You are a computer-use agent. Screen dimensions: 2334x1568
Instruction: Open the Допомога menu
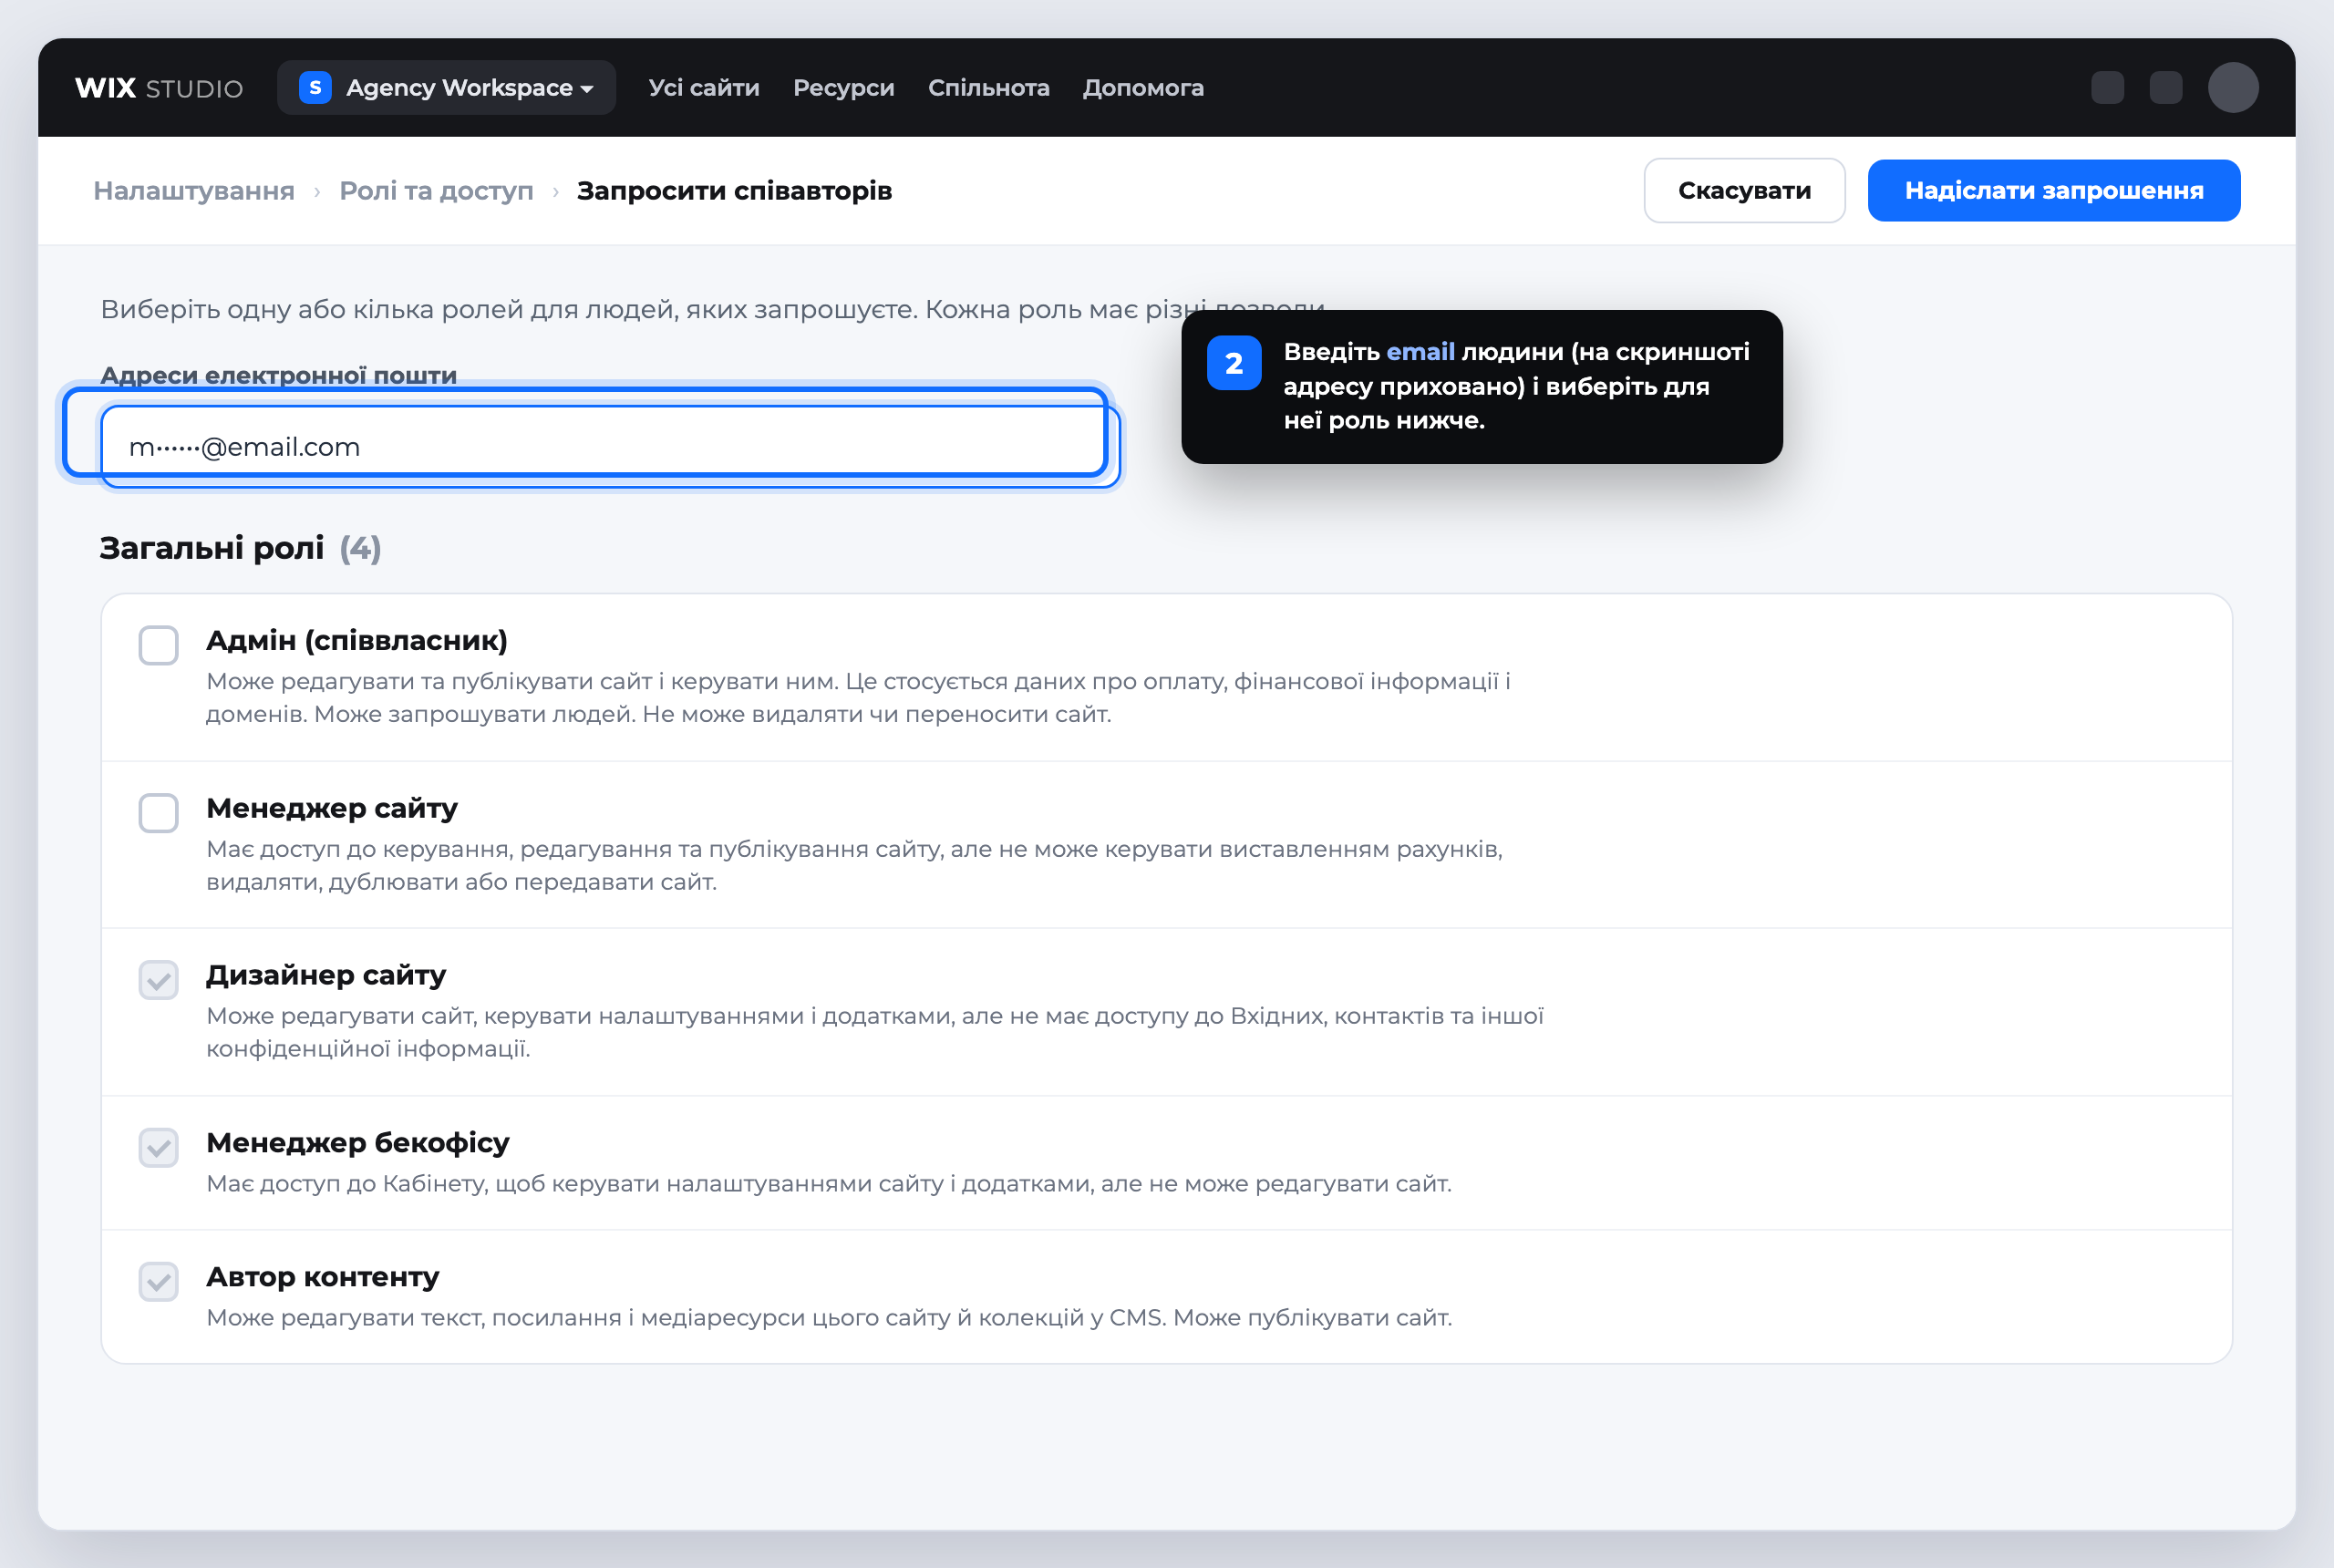point(1143,88)
